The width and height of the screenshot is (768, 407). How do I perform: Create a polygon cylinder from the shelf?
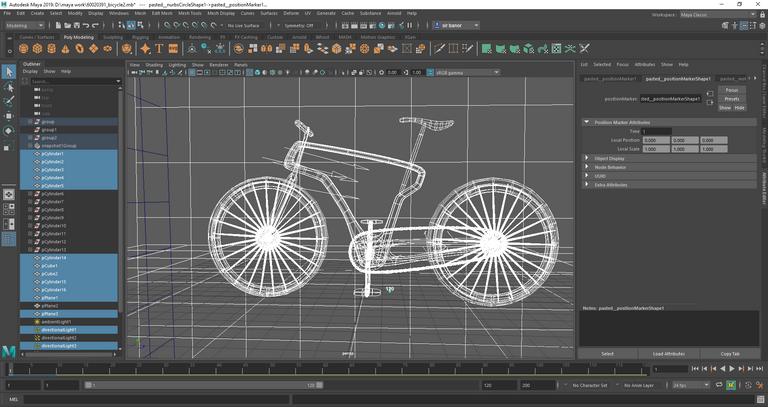tap(52, 47)
